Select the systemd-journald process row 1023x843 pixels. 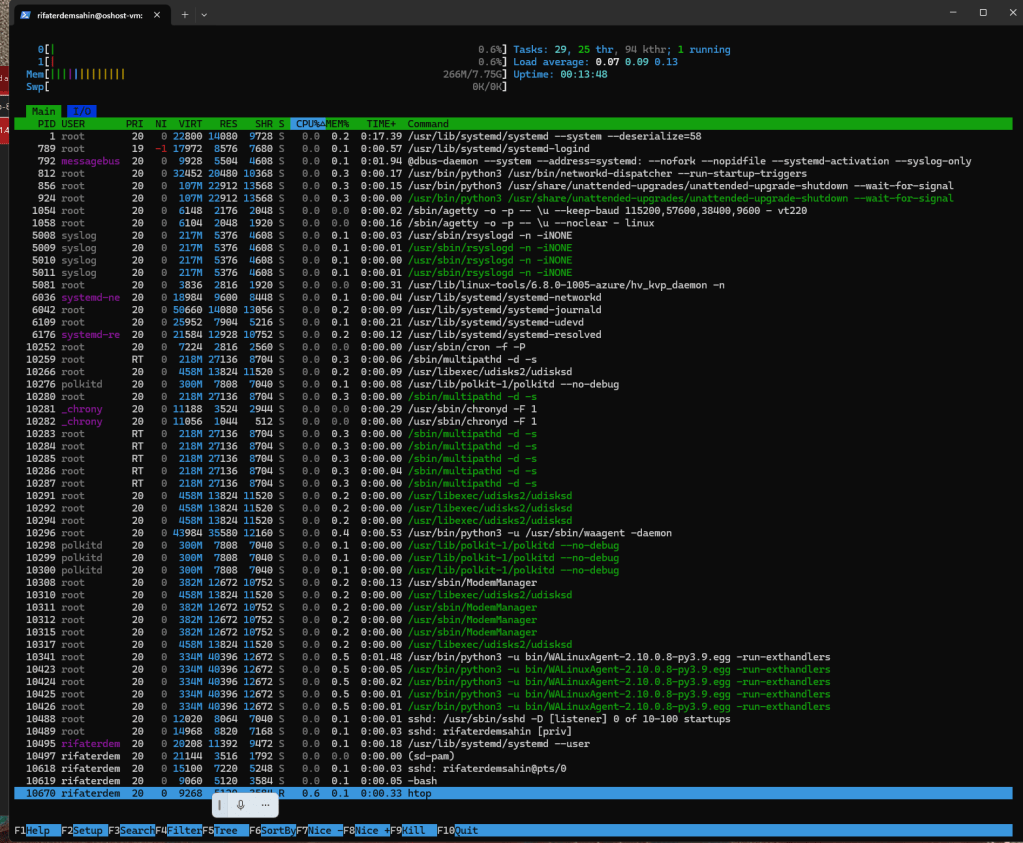click(x=513, y=310)
